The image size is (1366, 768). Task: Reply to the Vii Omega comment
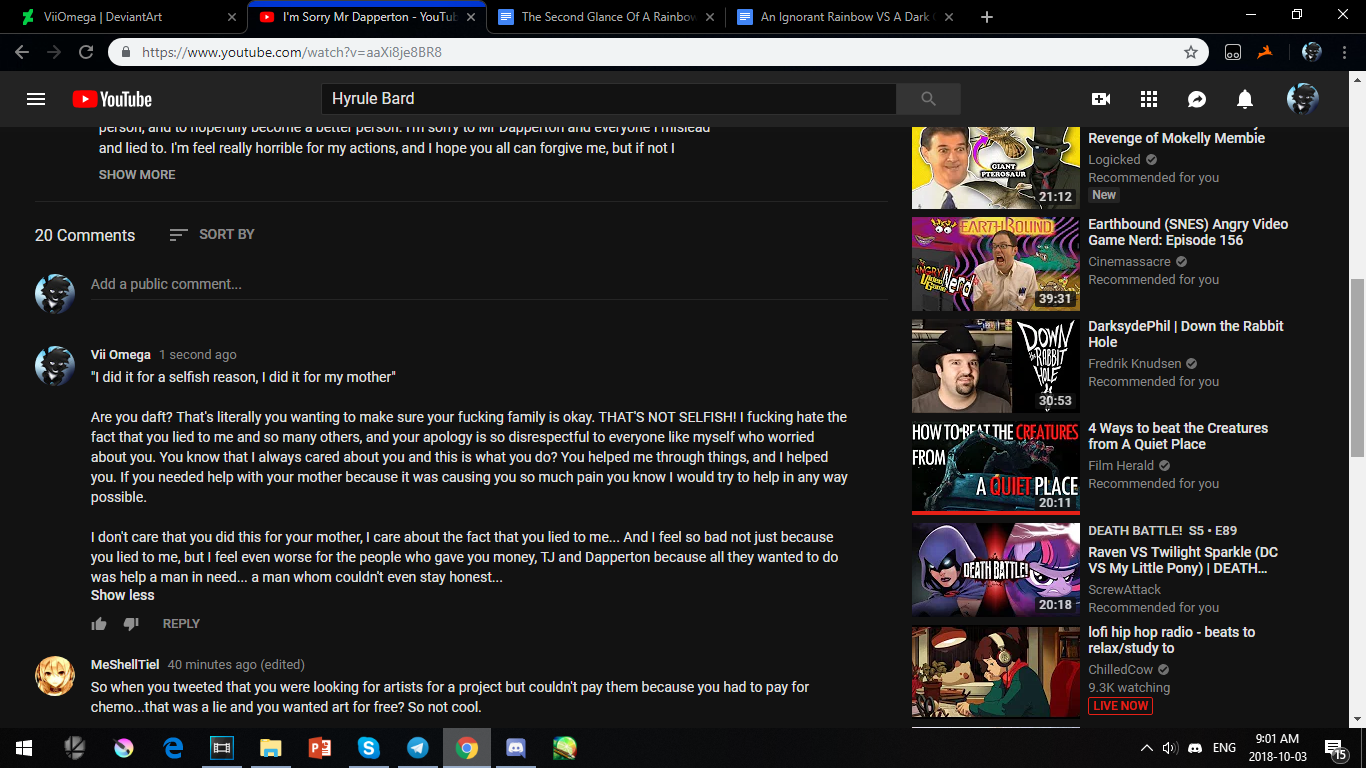pyautogui.click(x=181, y=624)
